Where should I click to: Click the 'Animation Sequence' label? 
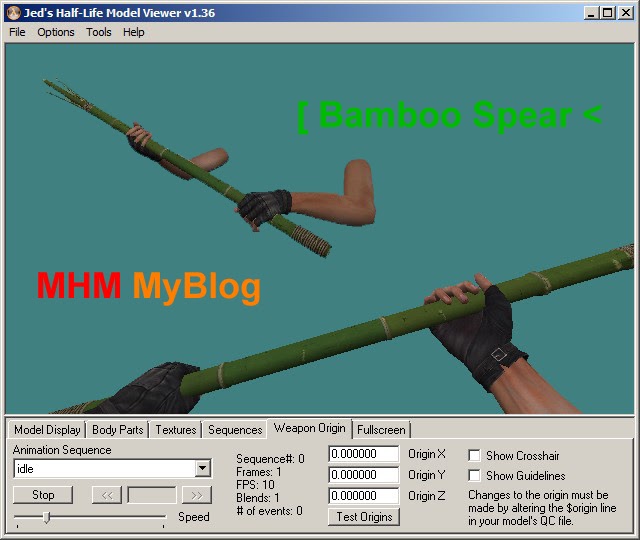click(x=62, y=450)
